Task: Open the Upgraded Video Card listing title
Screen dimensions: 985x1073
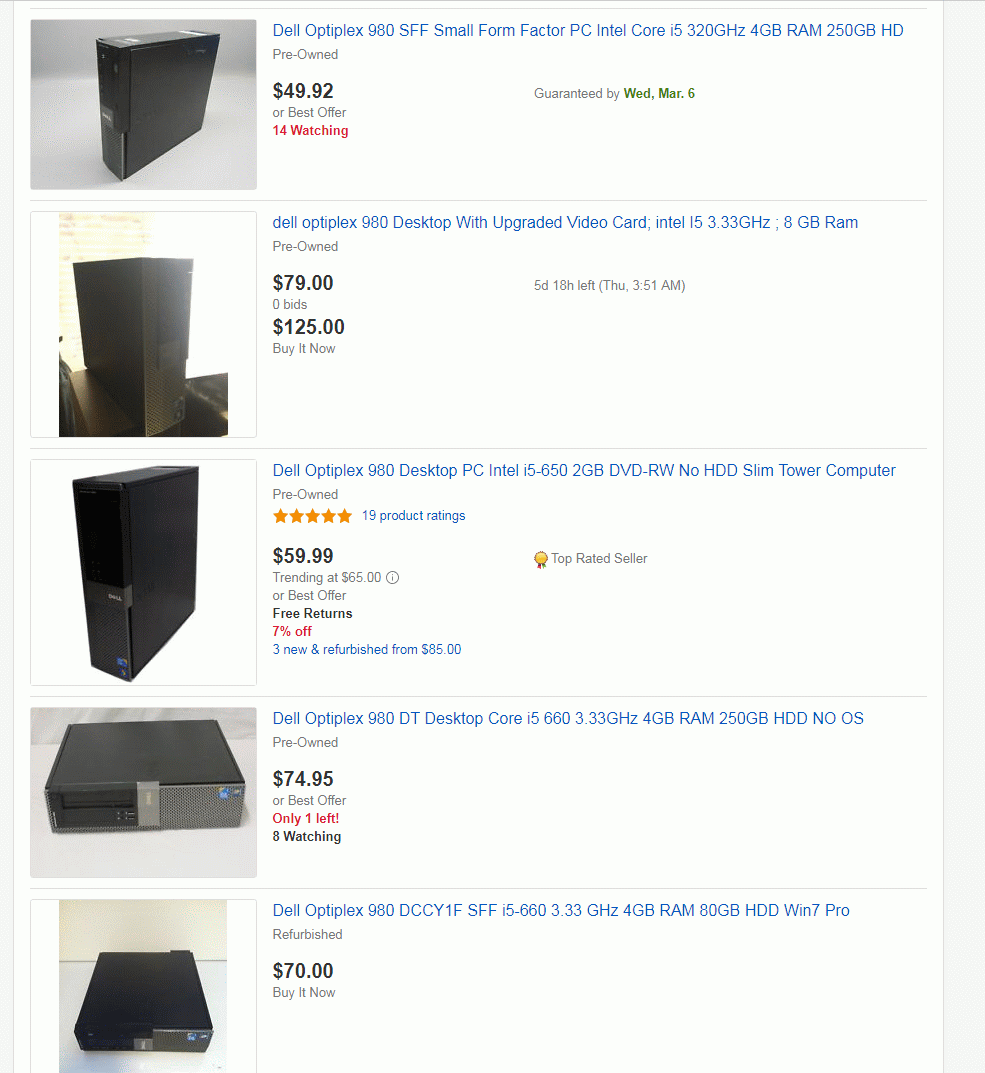Action: [x=565, y=223]
